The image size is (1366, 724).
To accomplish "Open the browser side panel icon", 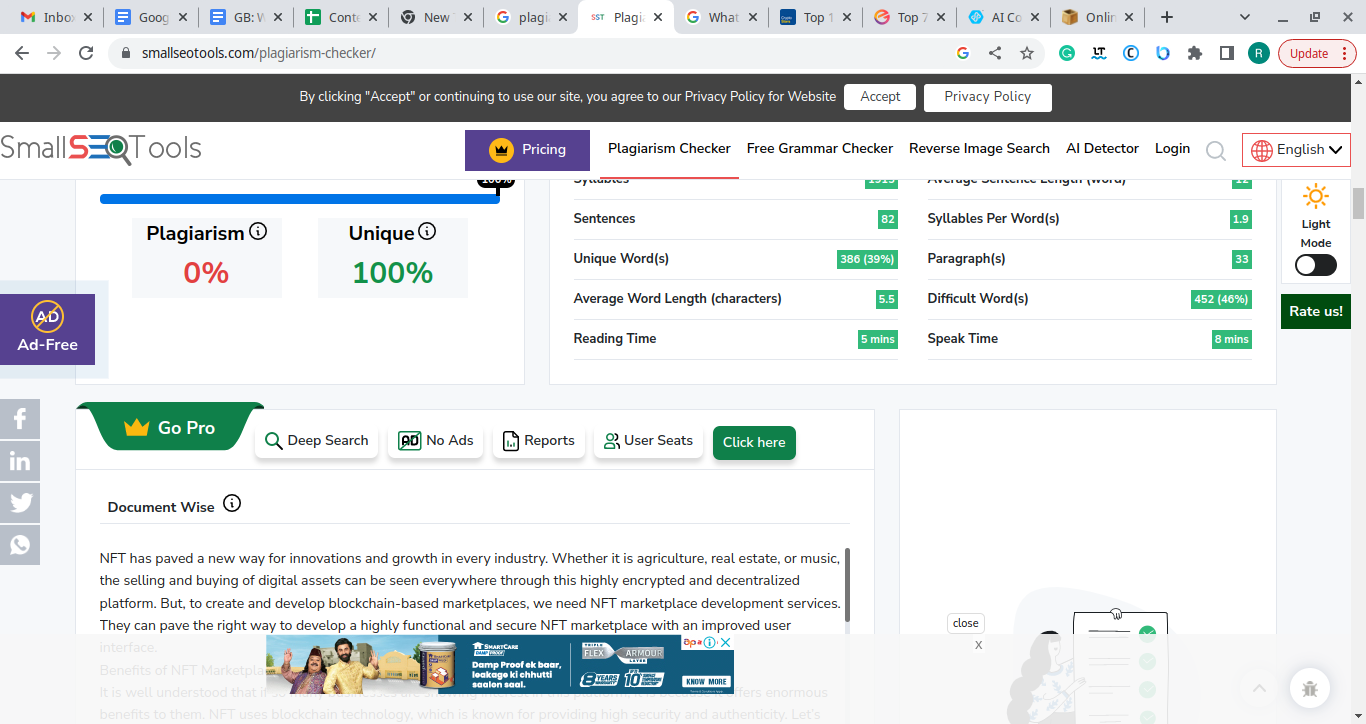I will point(1227,54).
